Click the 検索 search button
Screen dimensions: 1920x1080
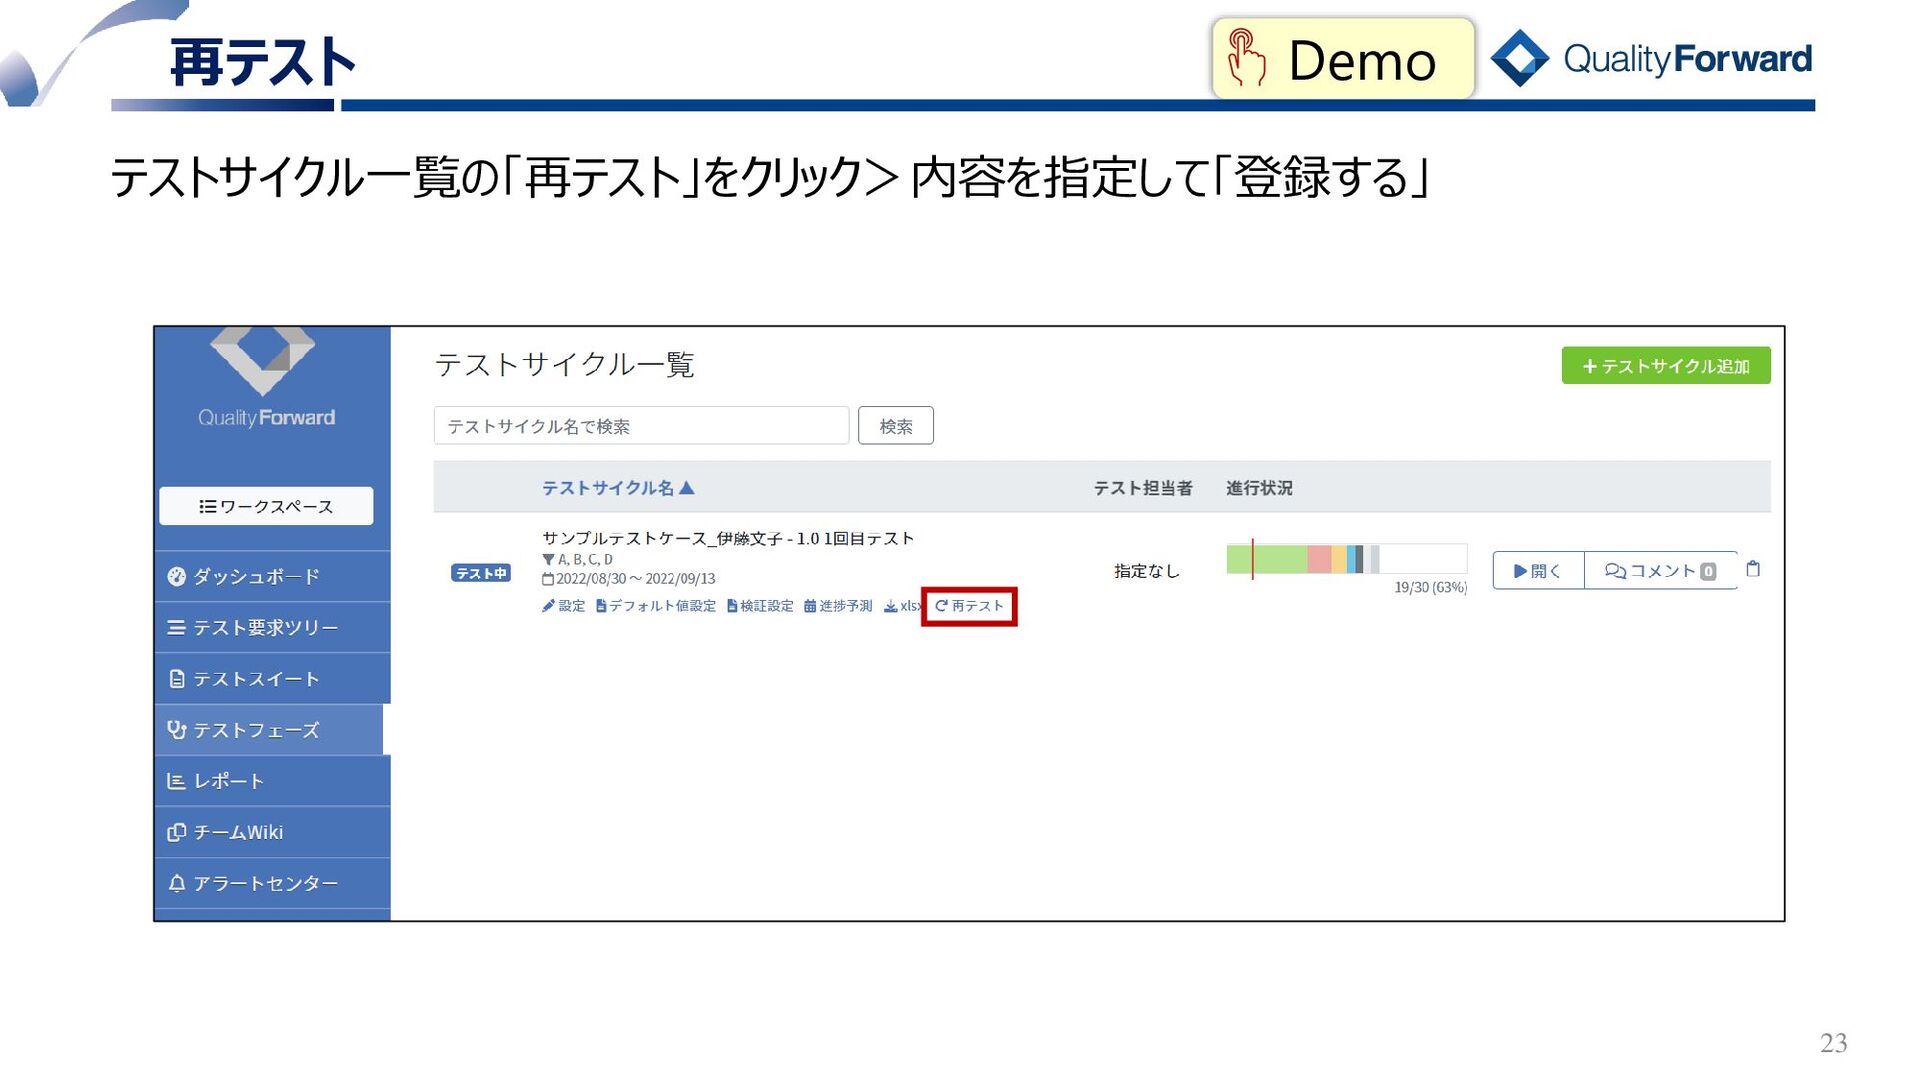click(x=895, y=426)
